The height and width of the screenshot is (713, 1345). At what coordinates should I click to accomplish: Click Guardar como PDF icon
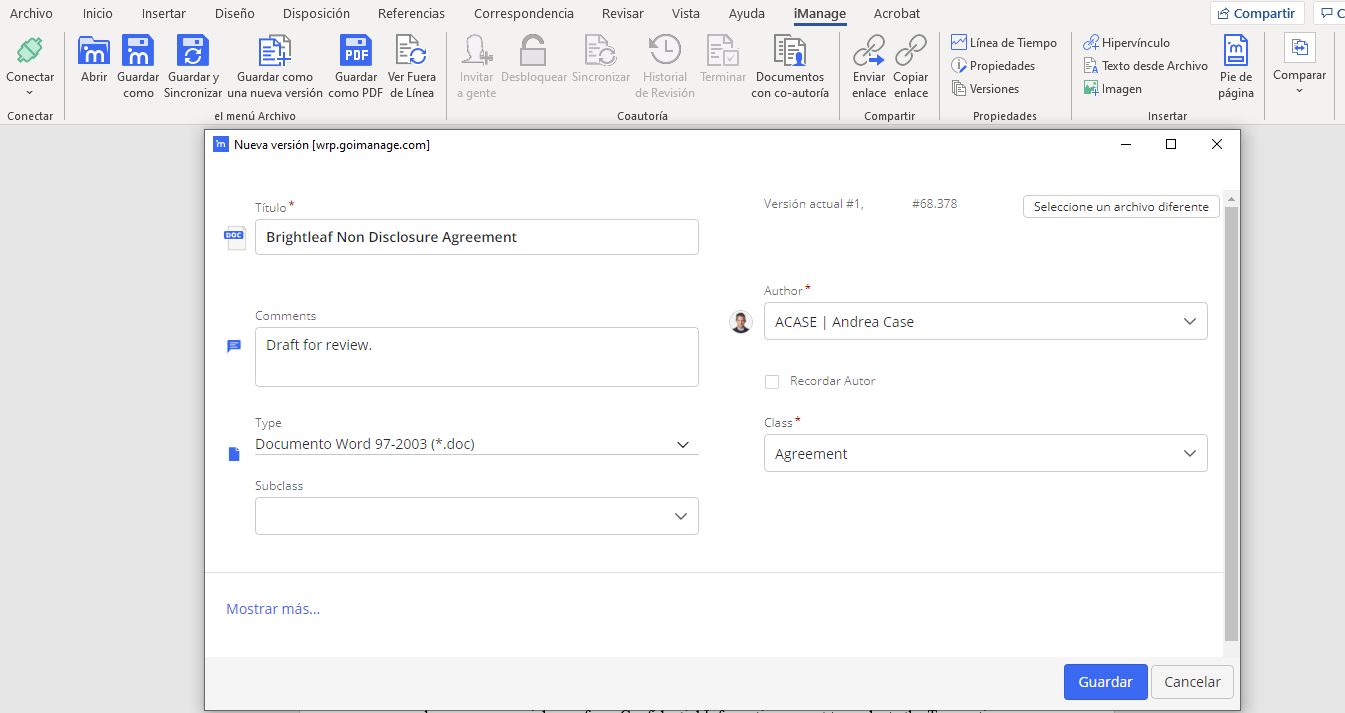pyautogui.click(x=356, y=51)
